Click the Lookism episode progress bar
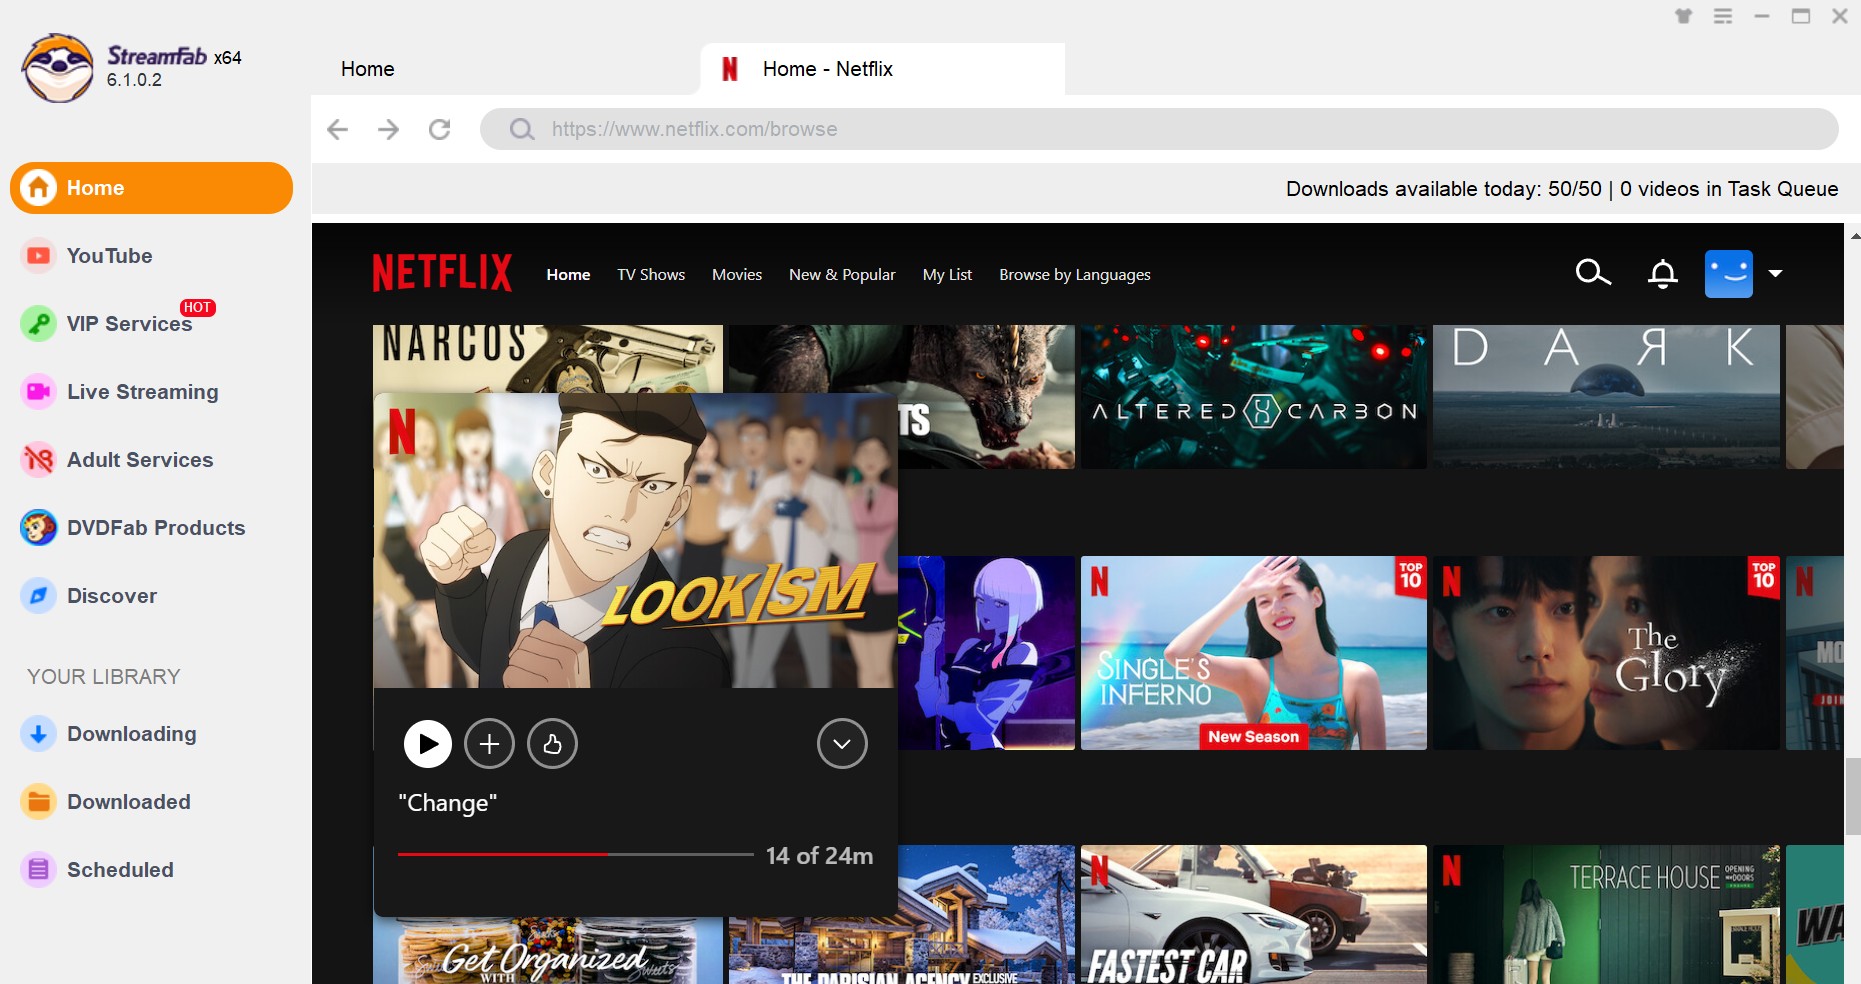This screenshot has height=984, width=1861. (x=575, y=855)
